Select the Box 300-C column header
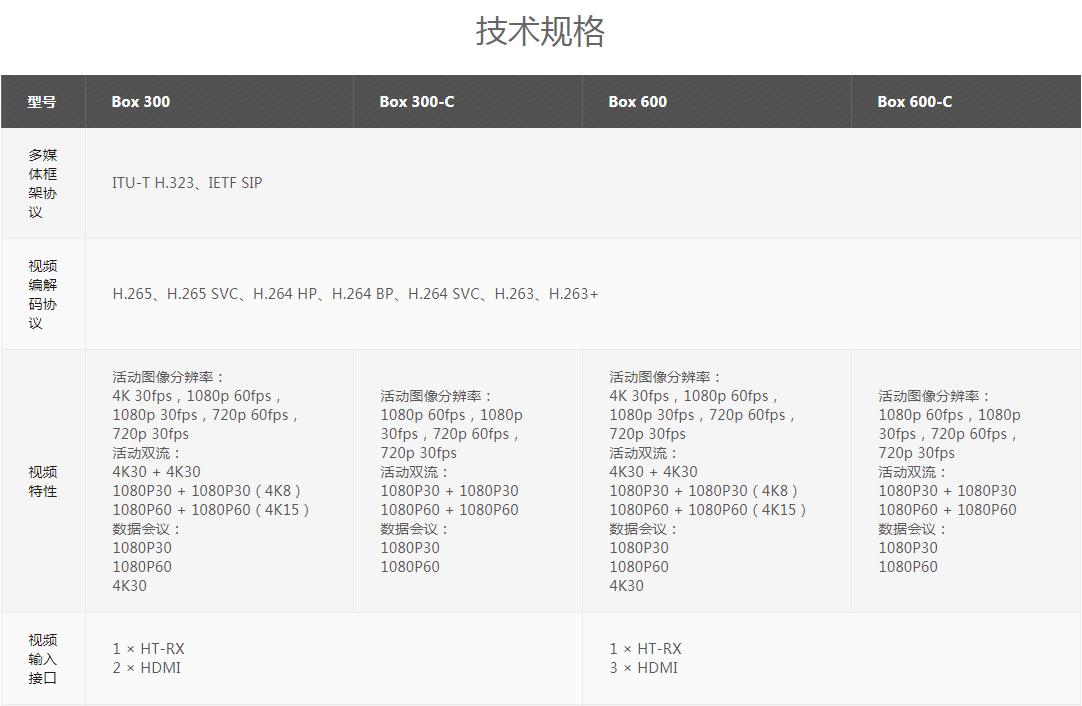The image size is (1082, 706). coord(417,102)
